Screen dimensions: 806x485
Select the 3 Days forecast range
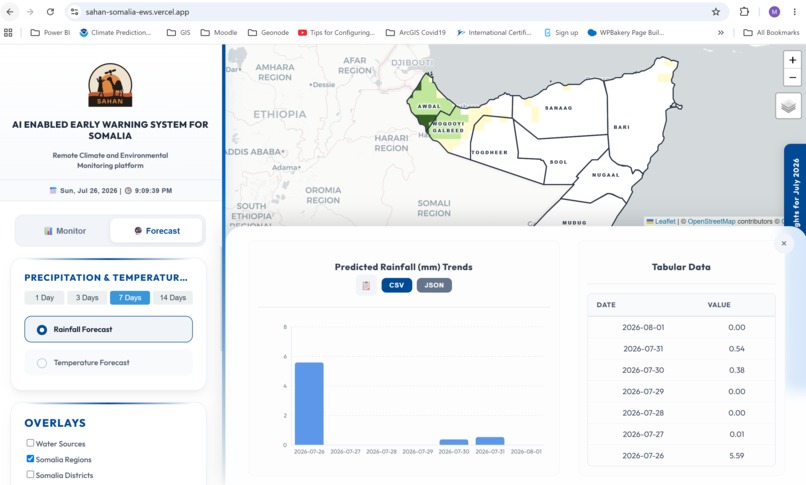click(x=87, y=297)
